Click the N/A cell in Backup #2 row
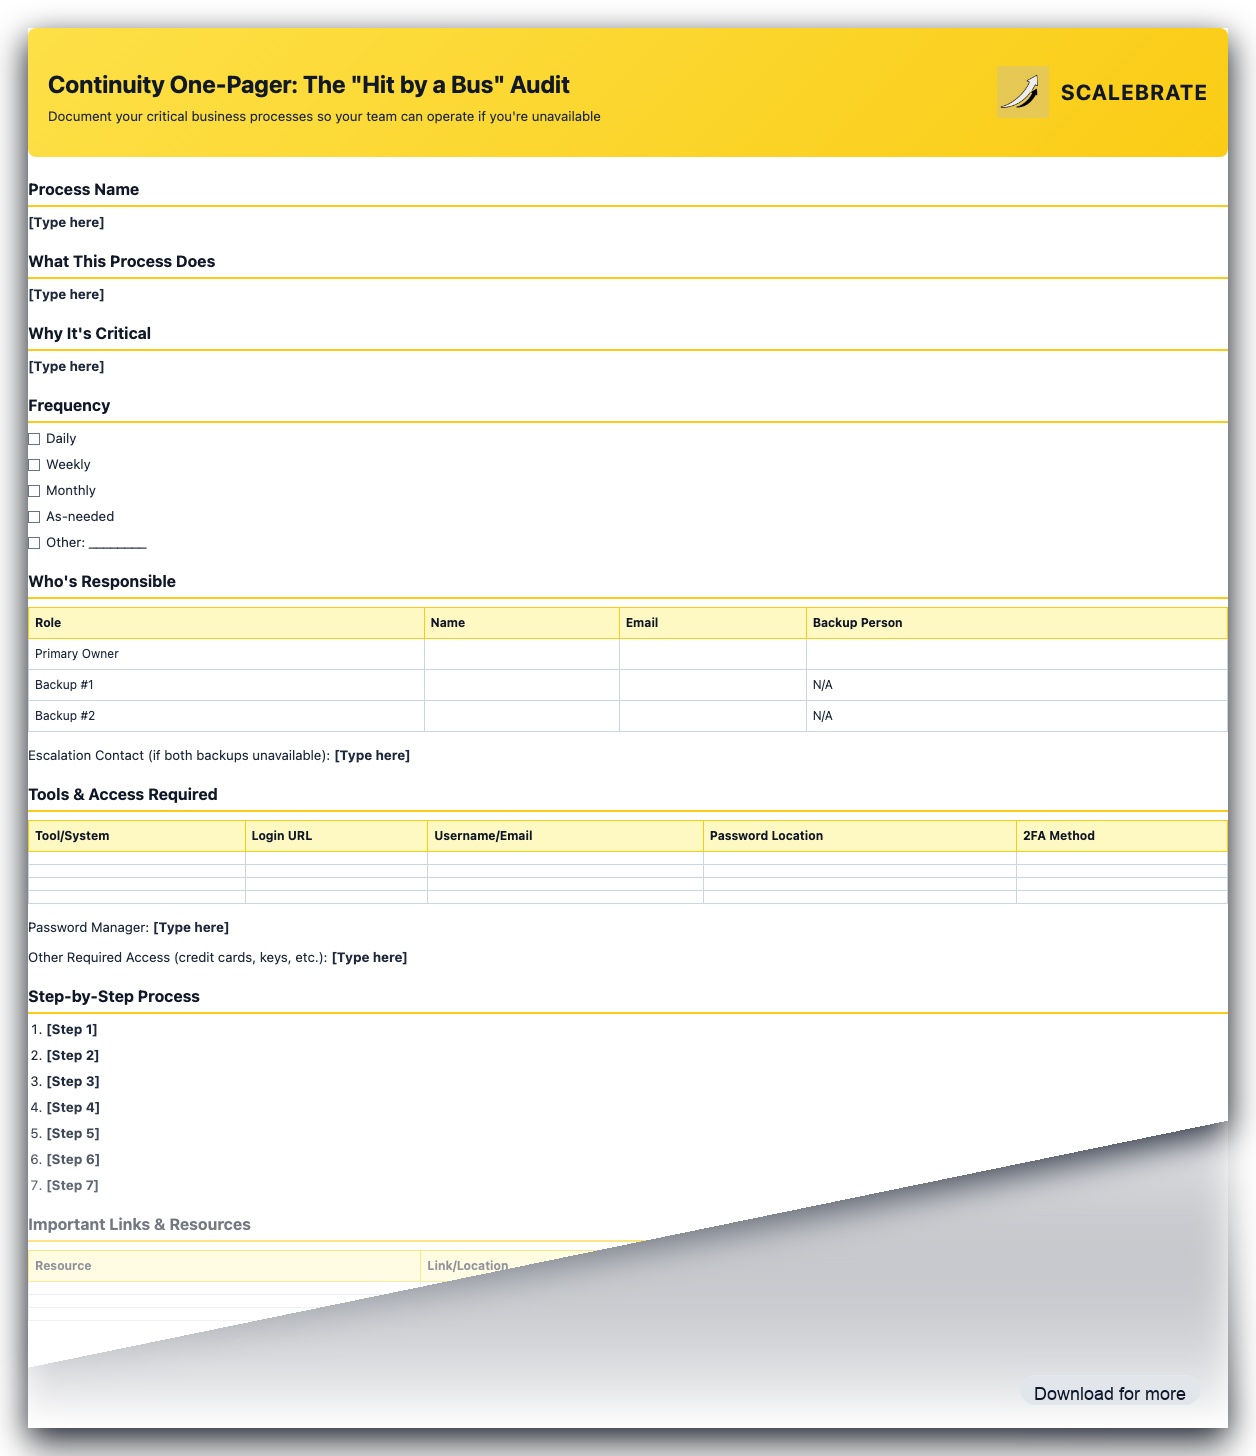 pos(1017,716)
